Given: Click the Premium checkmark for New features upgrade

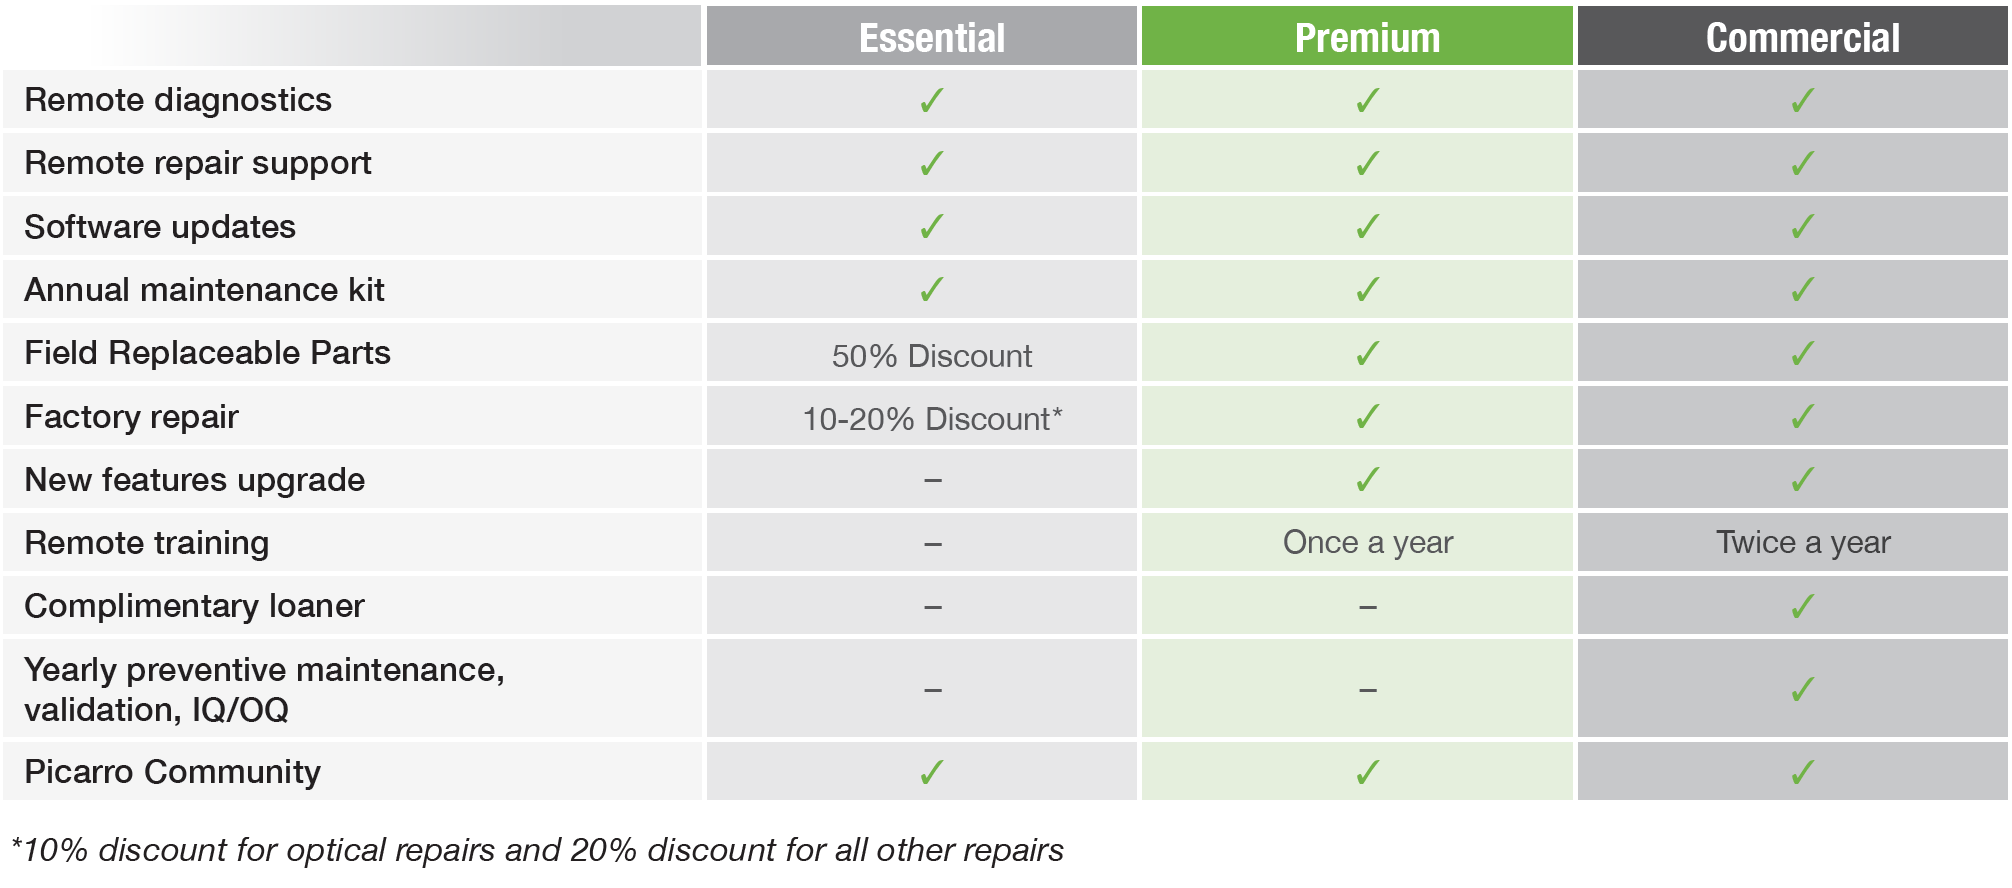Looking at the screenshot, I should click(1367, 480).
